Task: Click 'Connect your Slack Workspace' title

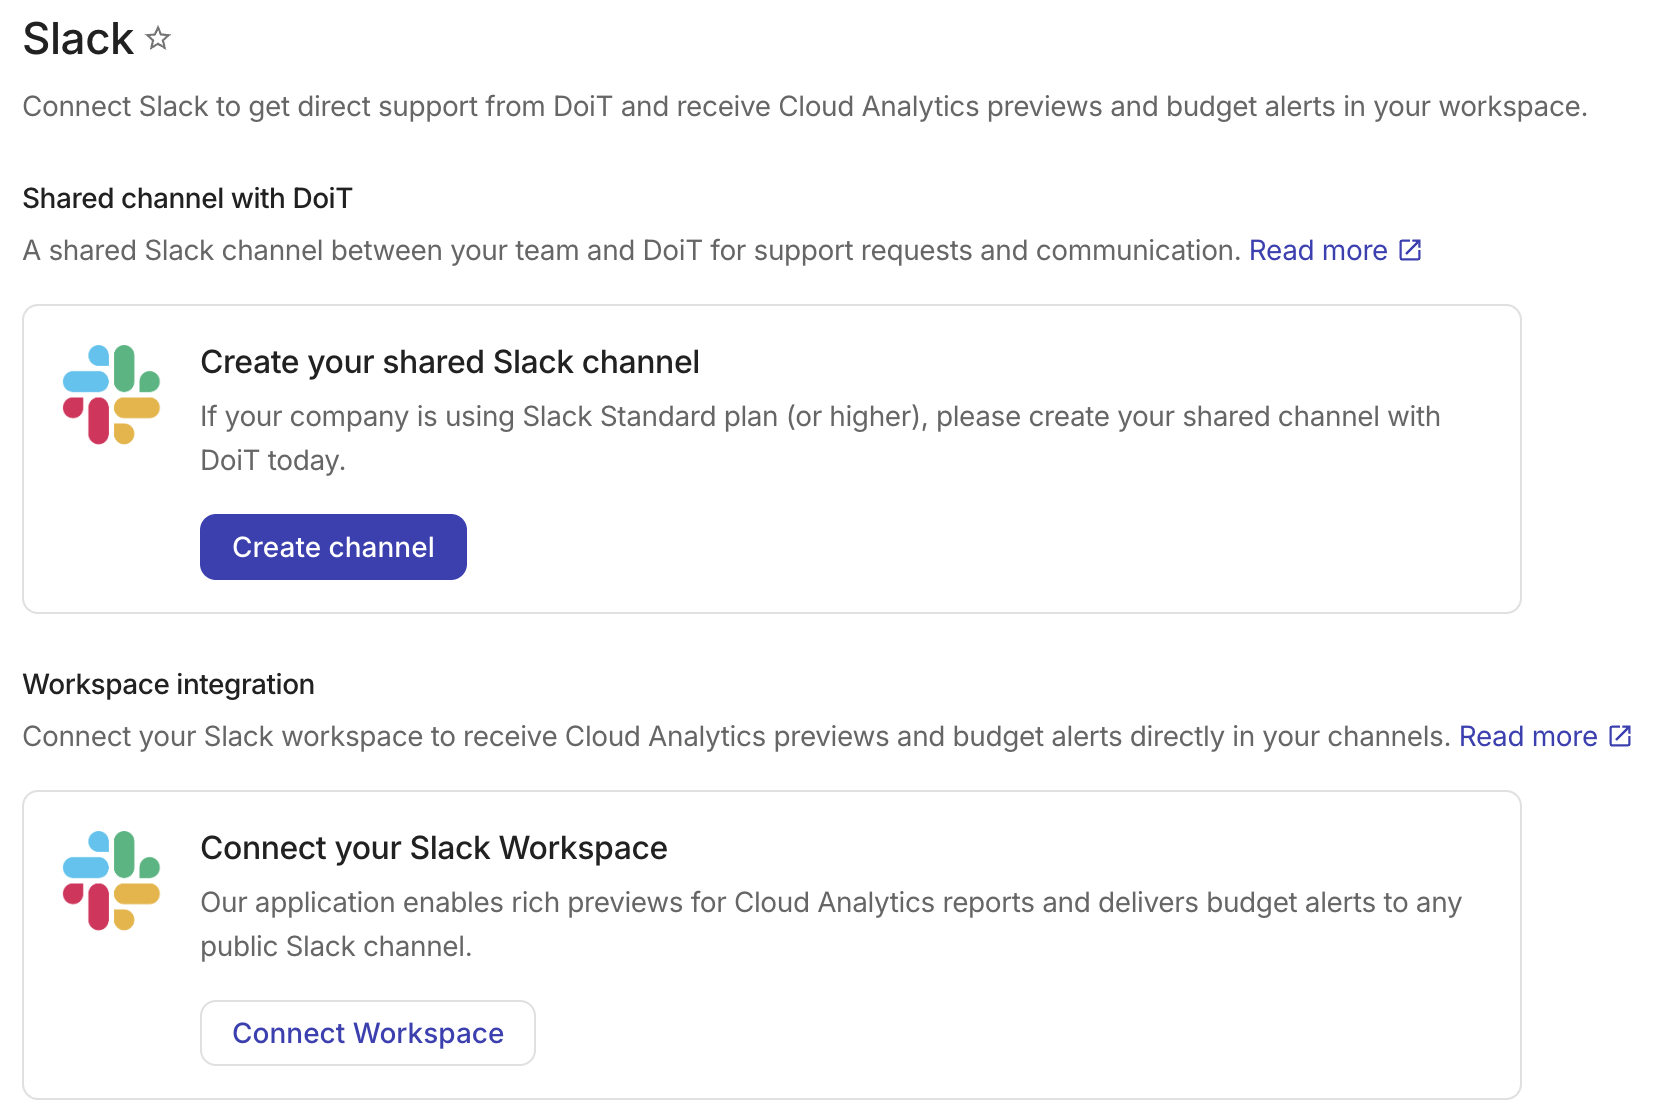Action: (x=434, y=848)
